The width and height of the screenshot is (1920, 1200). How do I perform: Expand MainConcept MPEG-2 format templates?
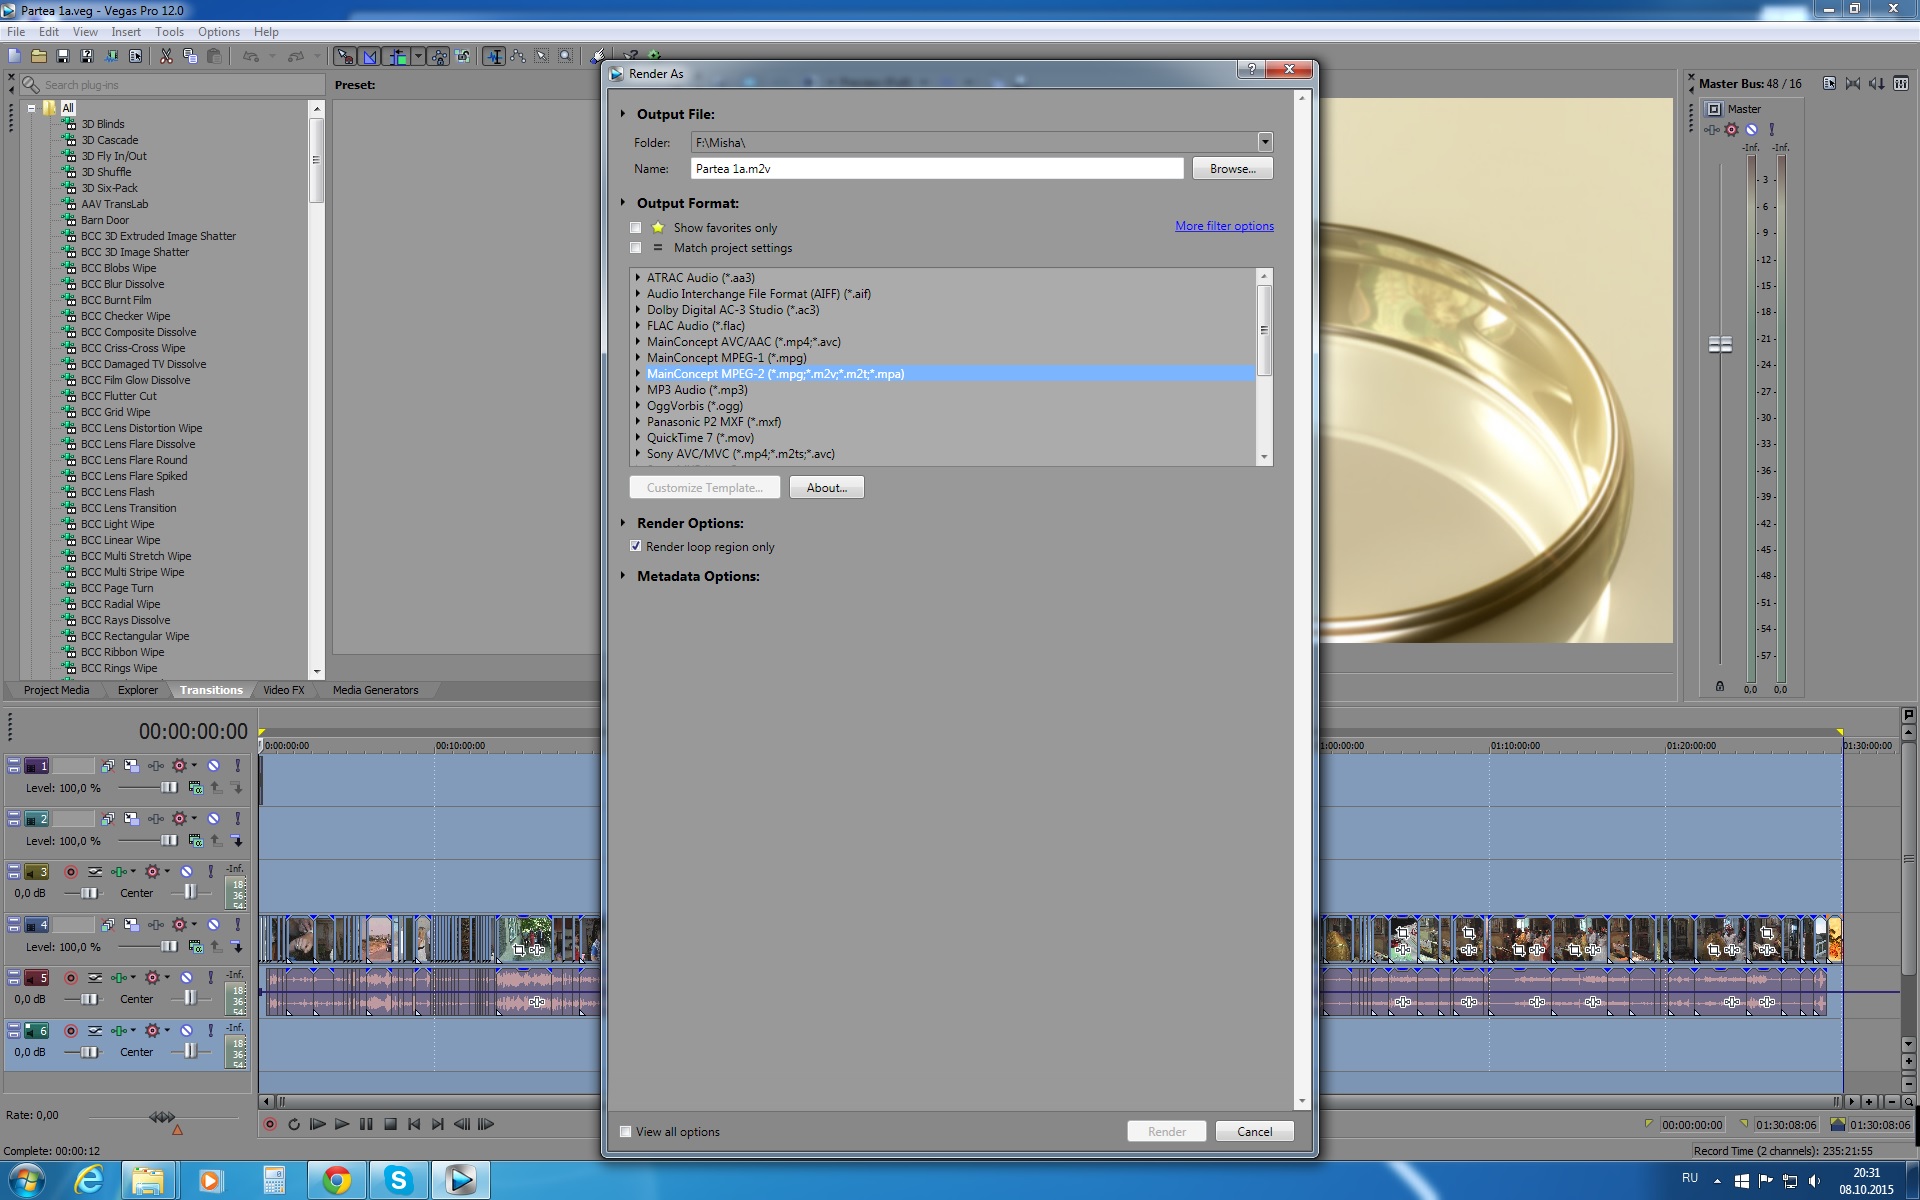[x=638, y=374]
